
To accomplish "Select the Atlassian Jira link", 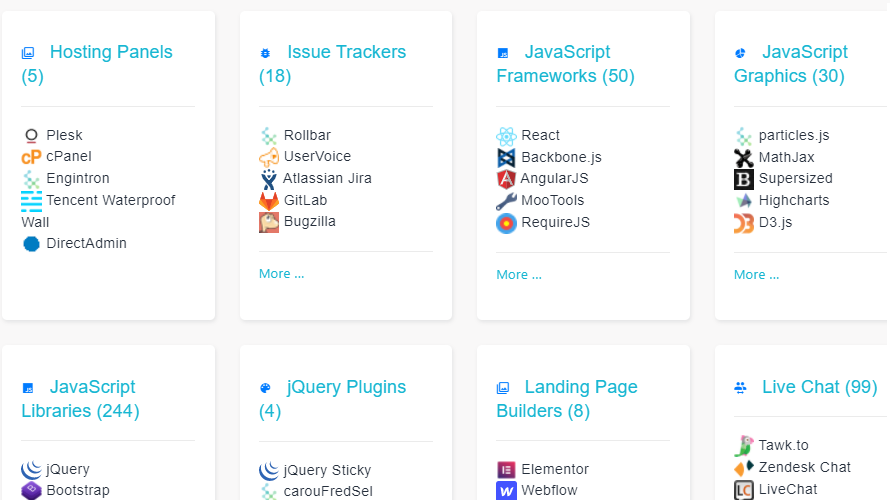I will coord(328,178).
